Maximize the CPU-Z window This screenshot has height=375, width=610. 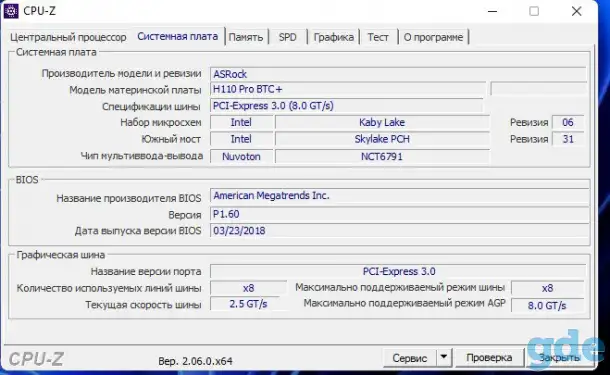pyautogui.click(x=534, y=11)
